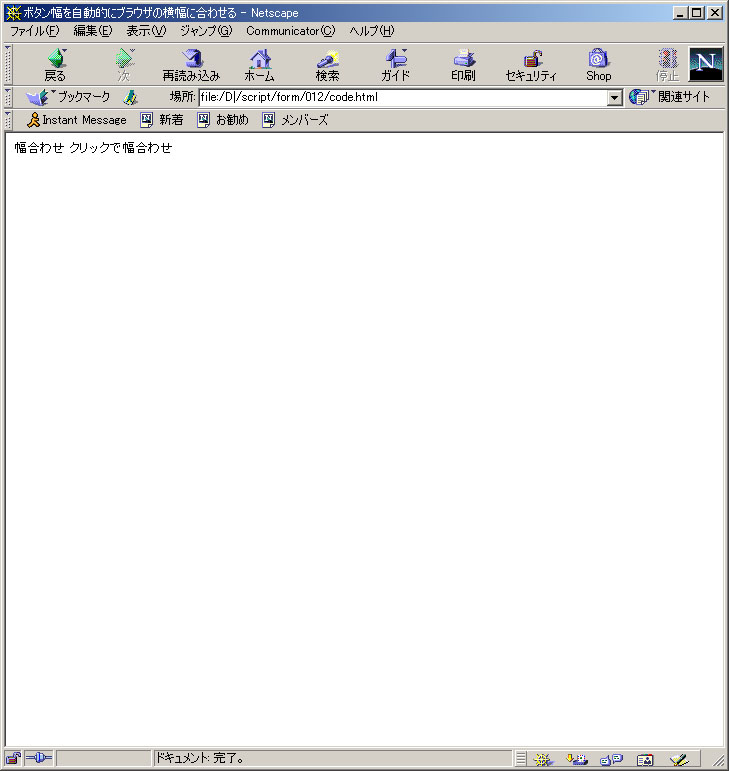Reload the page with 再読み込み icon

(x=191, y=64)
